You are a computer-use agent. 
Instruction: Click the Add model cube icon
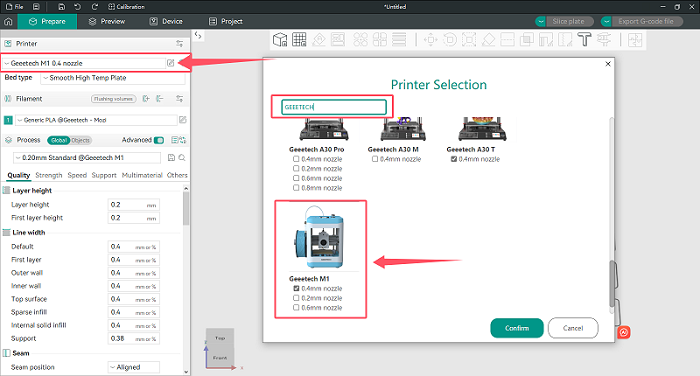click(x=280, y=40)
